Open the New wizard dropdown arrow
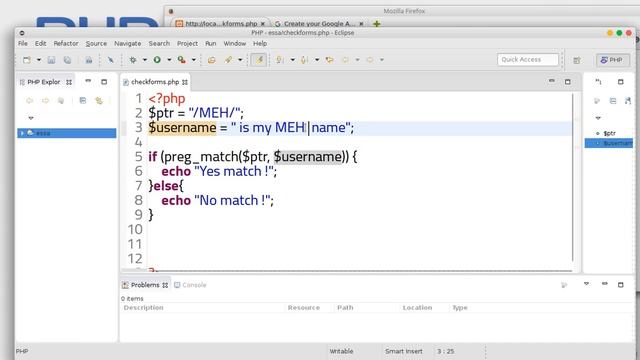 (x=39, y=60)
